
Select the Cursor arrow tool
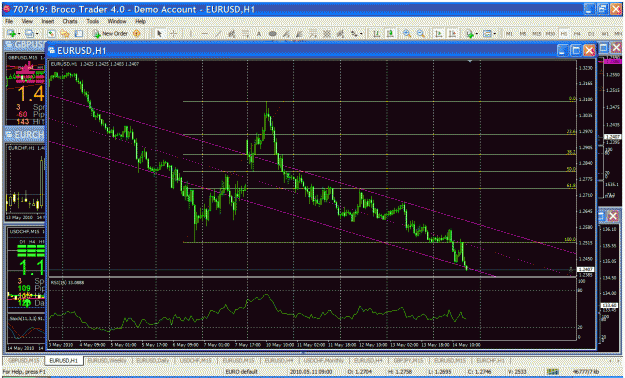(159, 34)
